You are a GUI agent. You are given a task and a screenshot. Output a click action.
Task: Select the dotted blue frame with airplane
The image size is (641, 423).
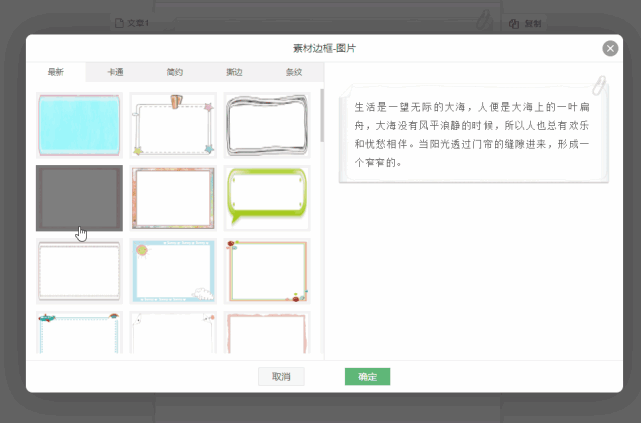click(x=79, y=332)
